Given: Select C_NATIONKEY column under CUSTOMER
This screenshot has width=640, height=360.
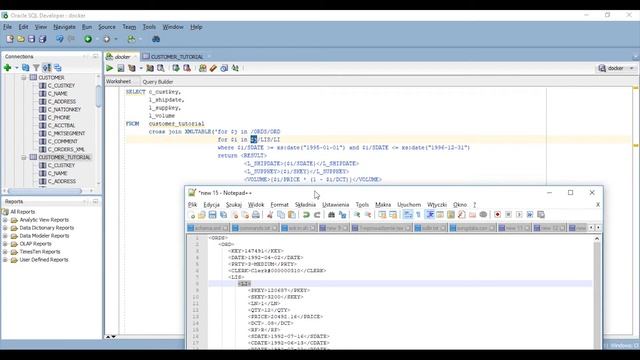Looking at the screenshot, I should point(64,109).
